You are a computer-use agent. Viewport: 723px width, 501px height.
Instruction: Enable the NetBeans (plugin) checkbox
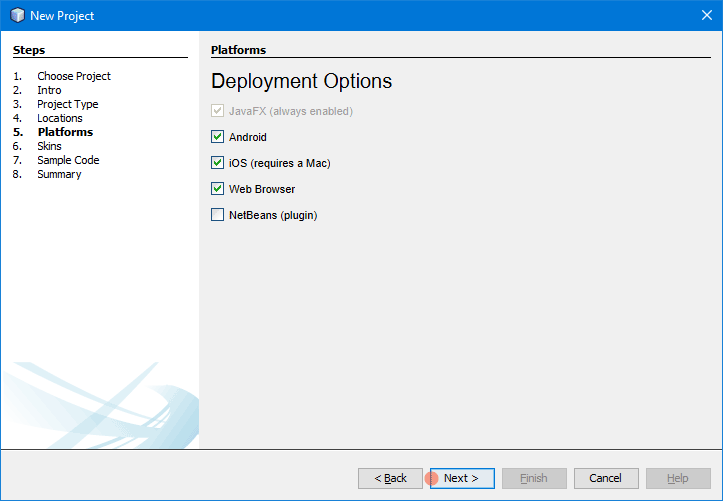[217, 215]
